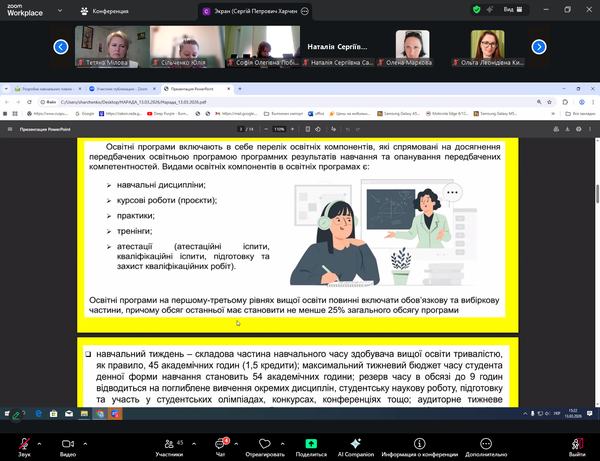Open AI Companion
600x461 pixels.
click(x=355, y=444)
